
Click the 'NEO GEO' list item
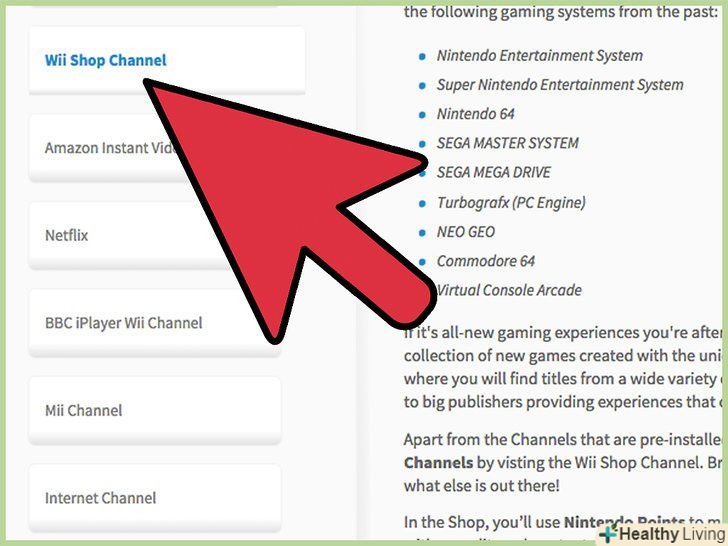(x=466, y=232)
